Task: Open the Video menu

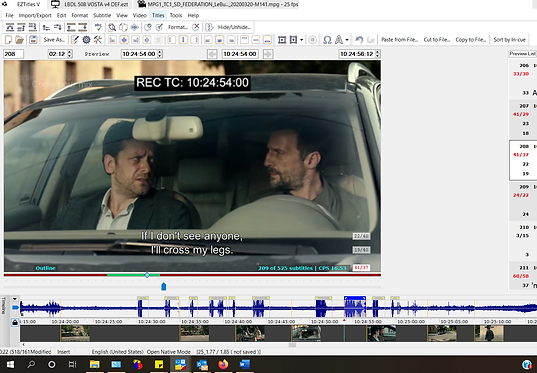Action: point(139,15)
